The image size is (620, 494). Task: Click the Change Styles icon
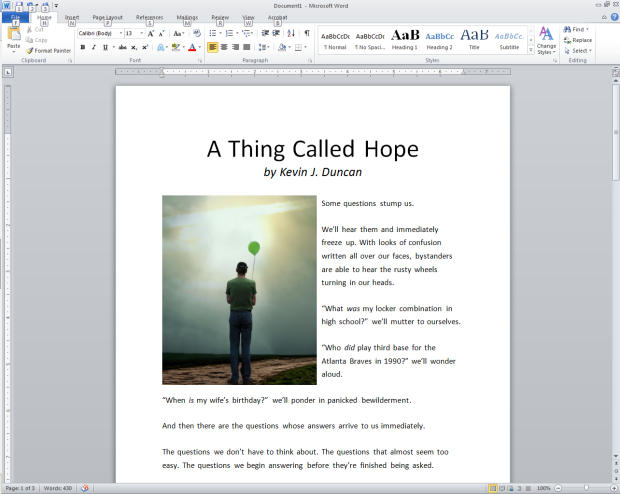(x=546, y=34)
